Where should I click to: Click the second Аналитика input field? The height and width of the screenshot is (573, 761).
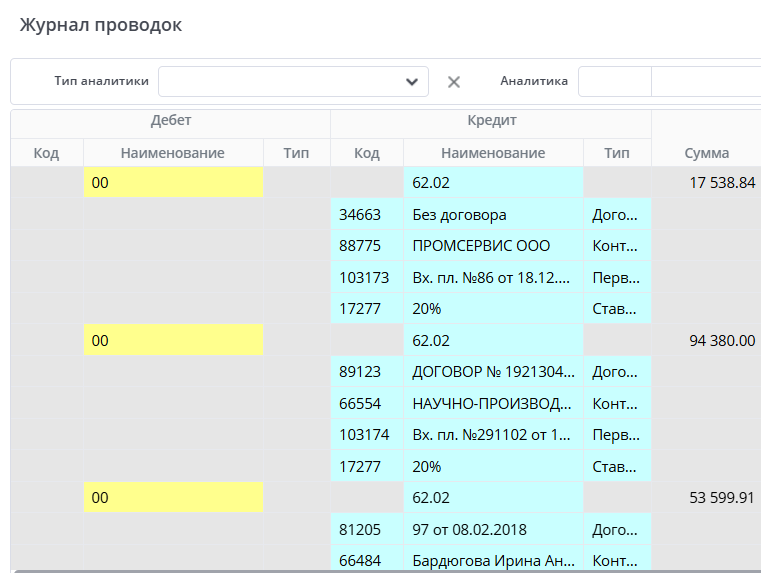(x=705, y=82)
